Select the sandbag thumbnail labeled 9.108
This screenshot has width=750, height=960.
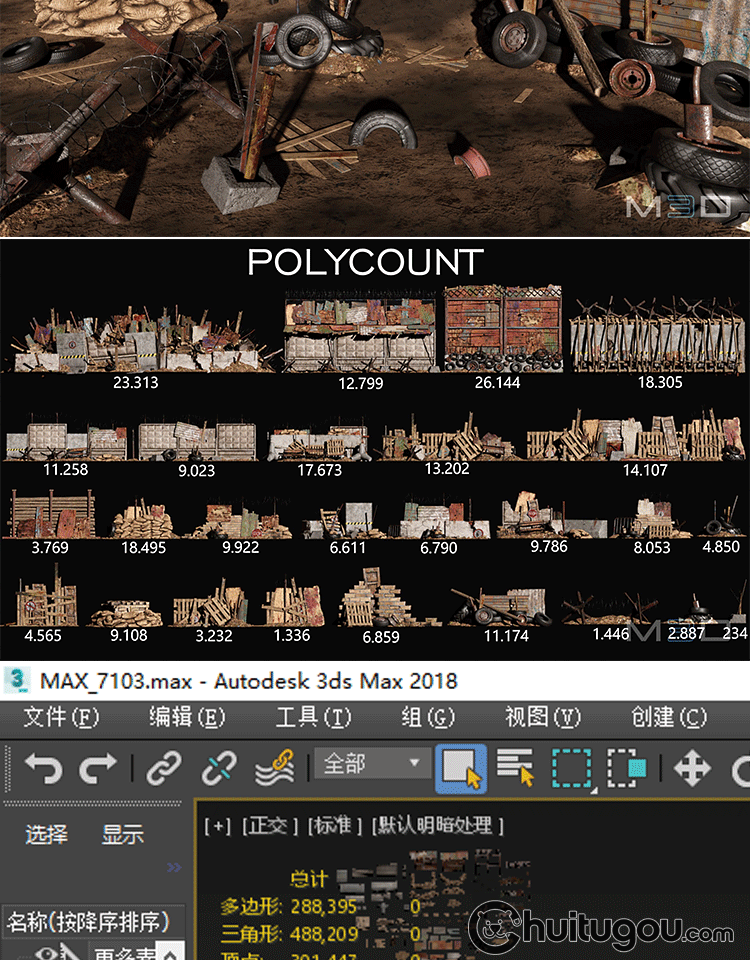point(127,613)
